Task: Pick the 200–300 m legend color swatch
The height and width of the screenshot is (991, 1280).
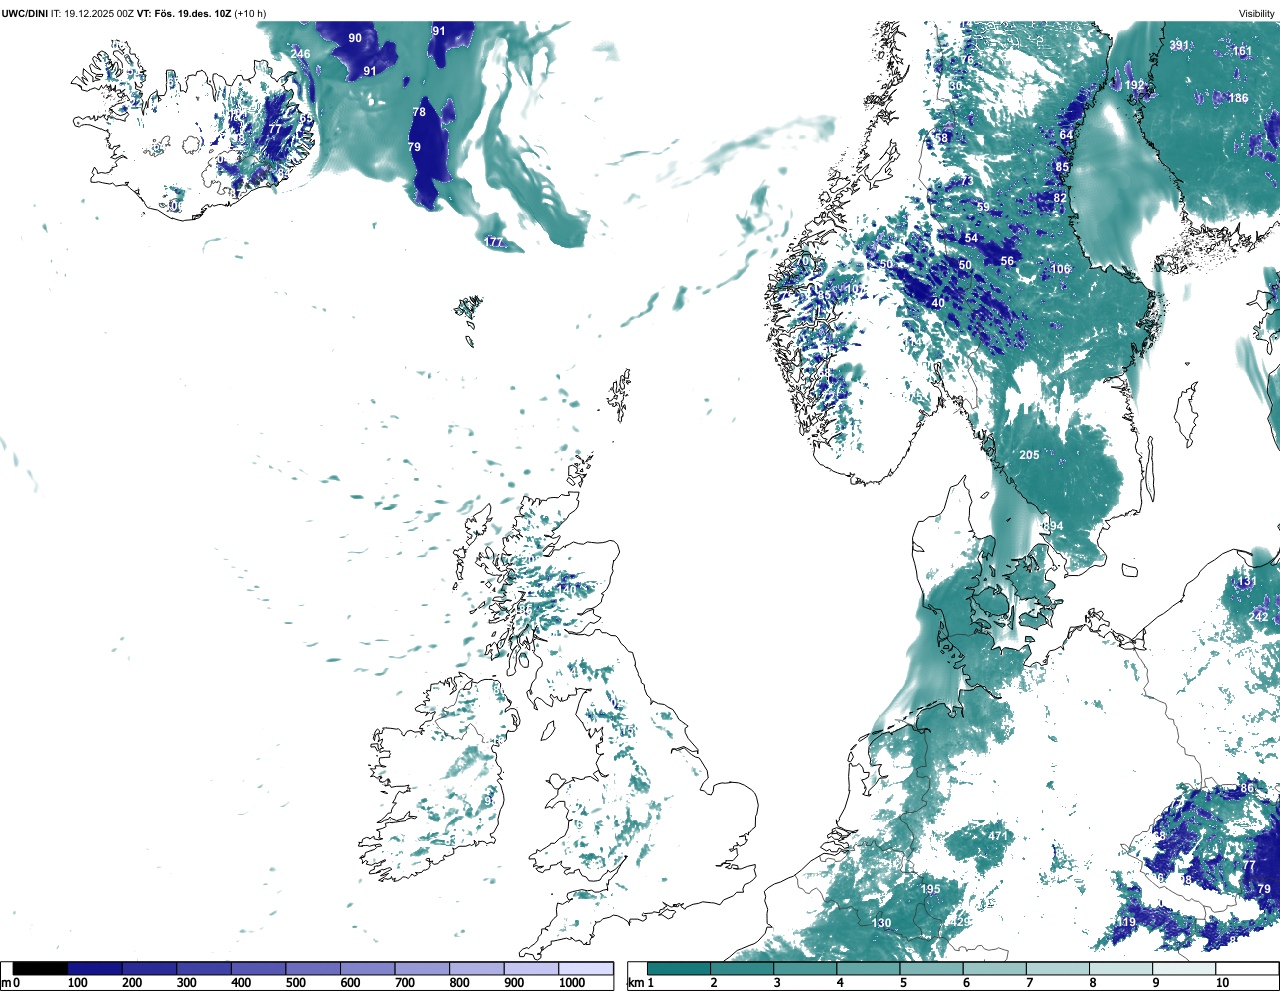Action: [x=149, y=968]
